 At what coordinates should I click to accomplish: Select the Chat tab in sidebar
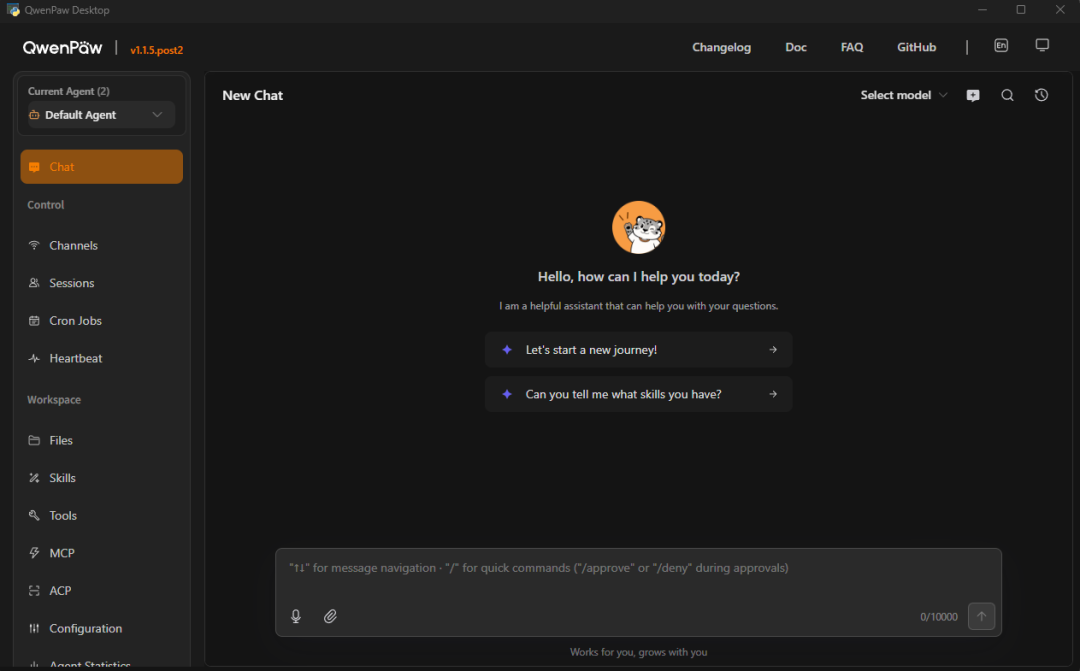pyautogui.click(x=101, y=167)
